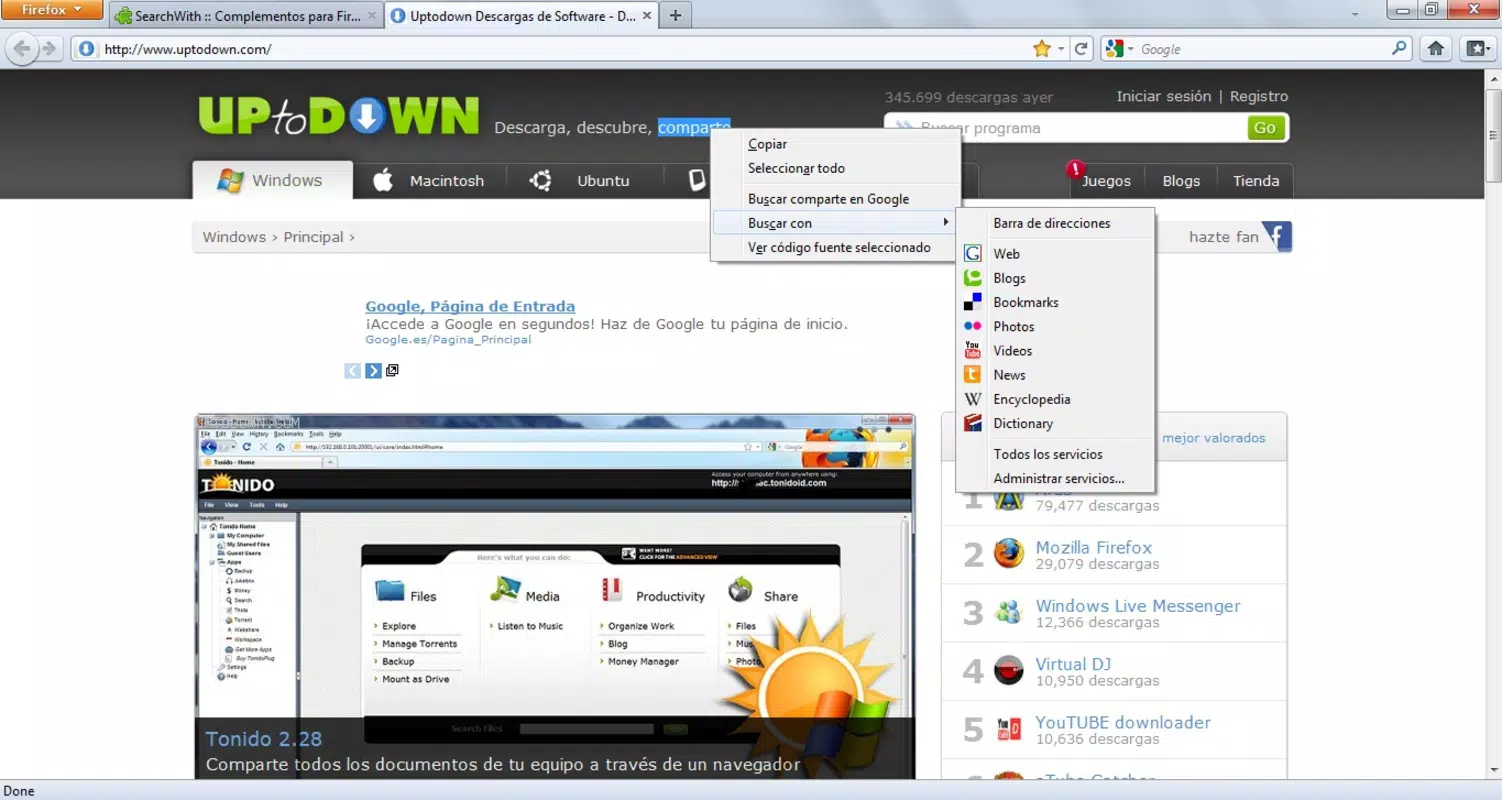Click the Google icon beside Web
Viewport: 1502px width, 800px height.
click(972, 254)
